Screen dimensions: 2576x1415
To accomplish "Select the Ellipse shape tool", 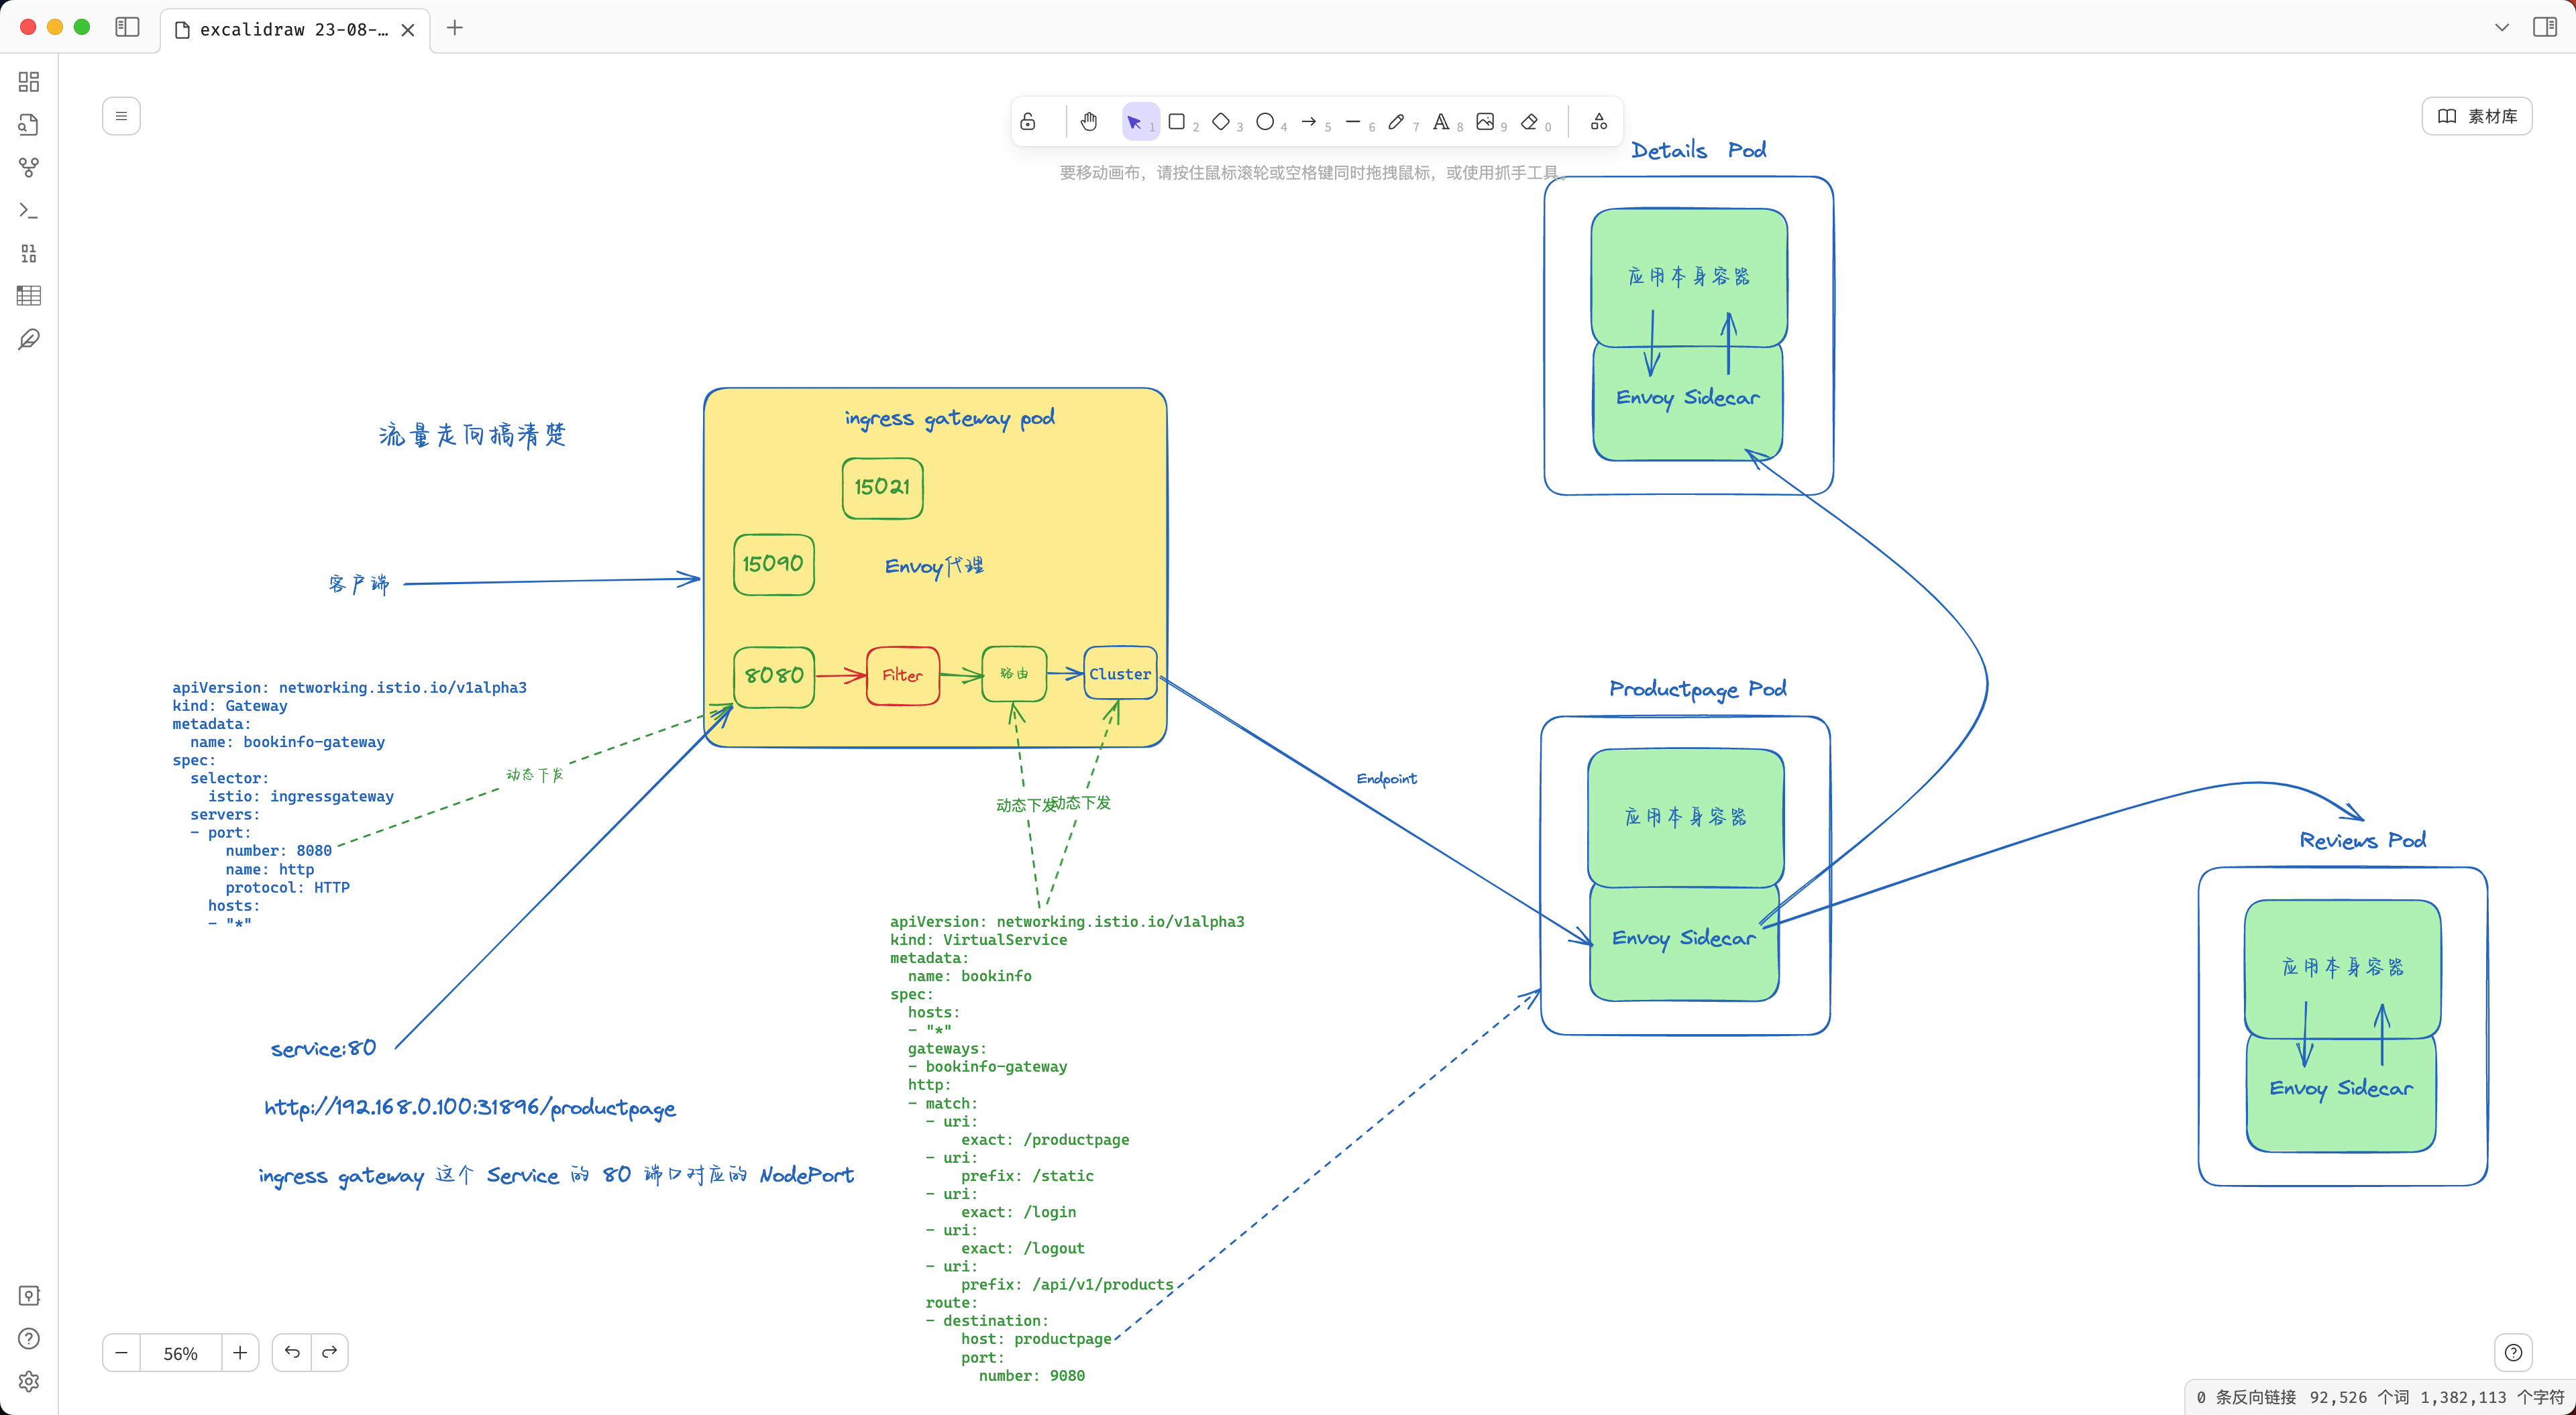I will (x=1265, y=122).
